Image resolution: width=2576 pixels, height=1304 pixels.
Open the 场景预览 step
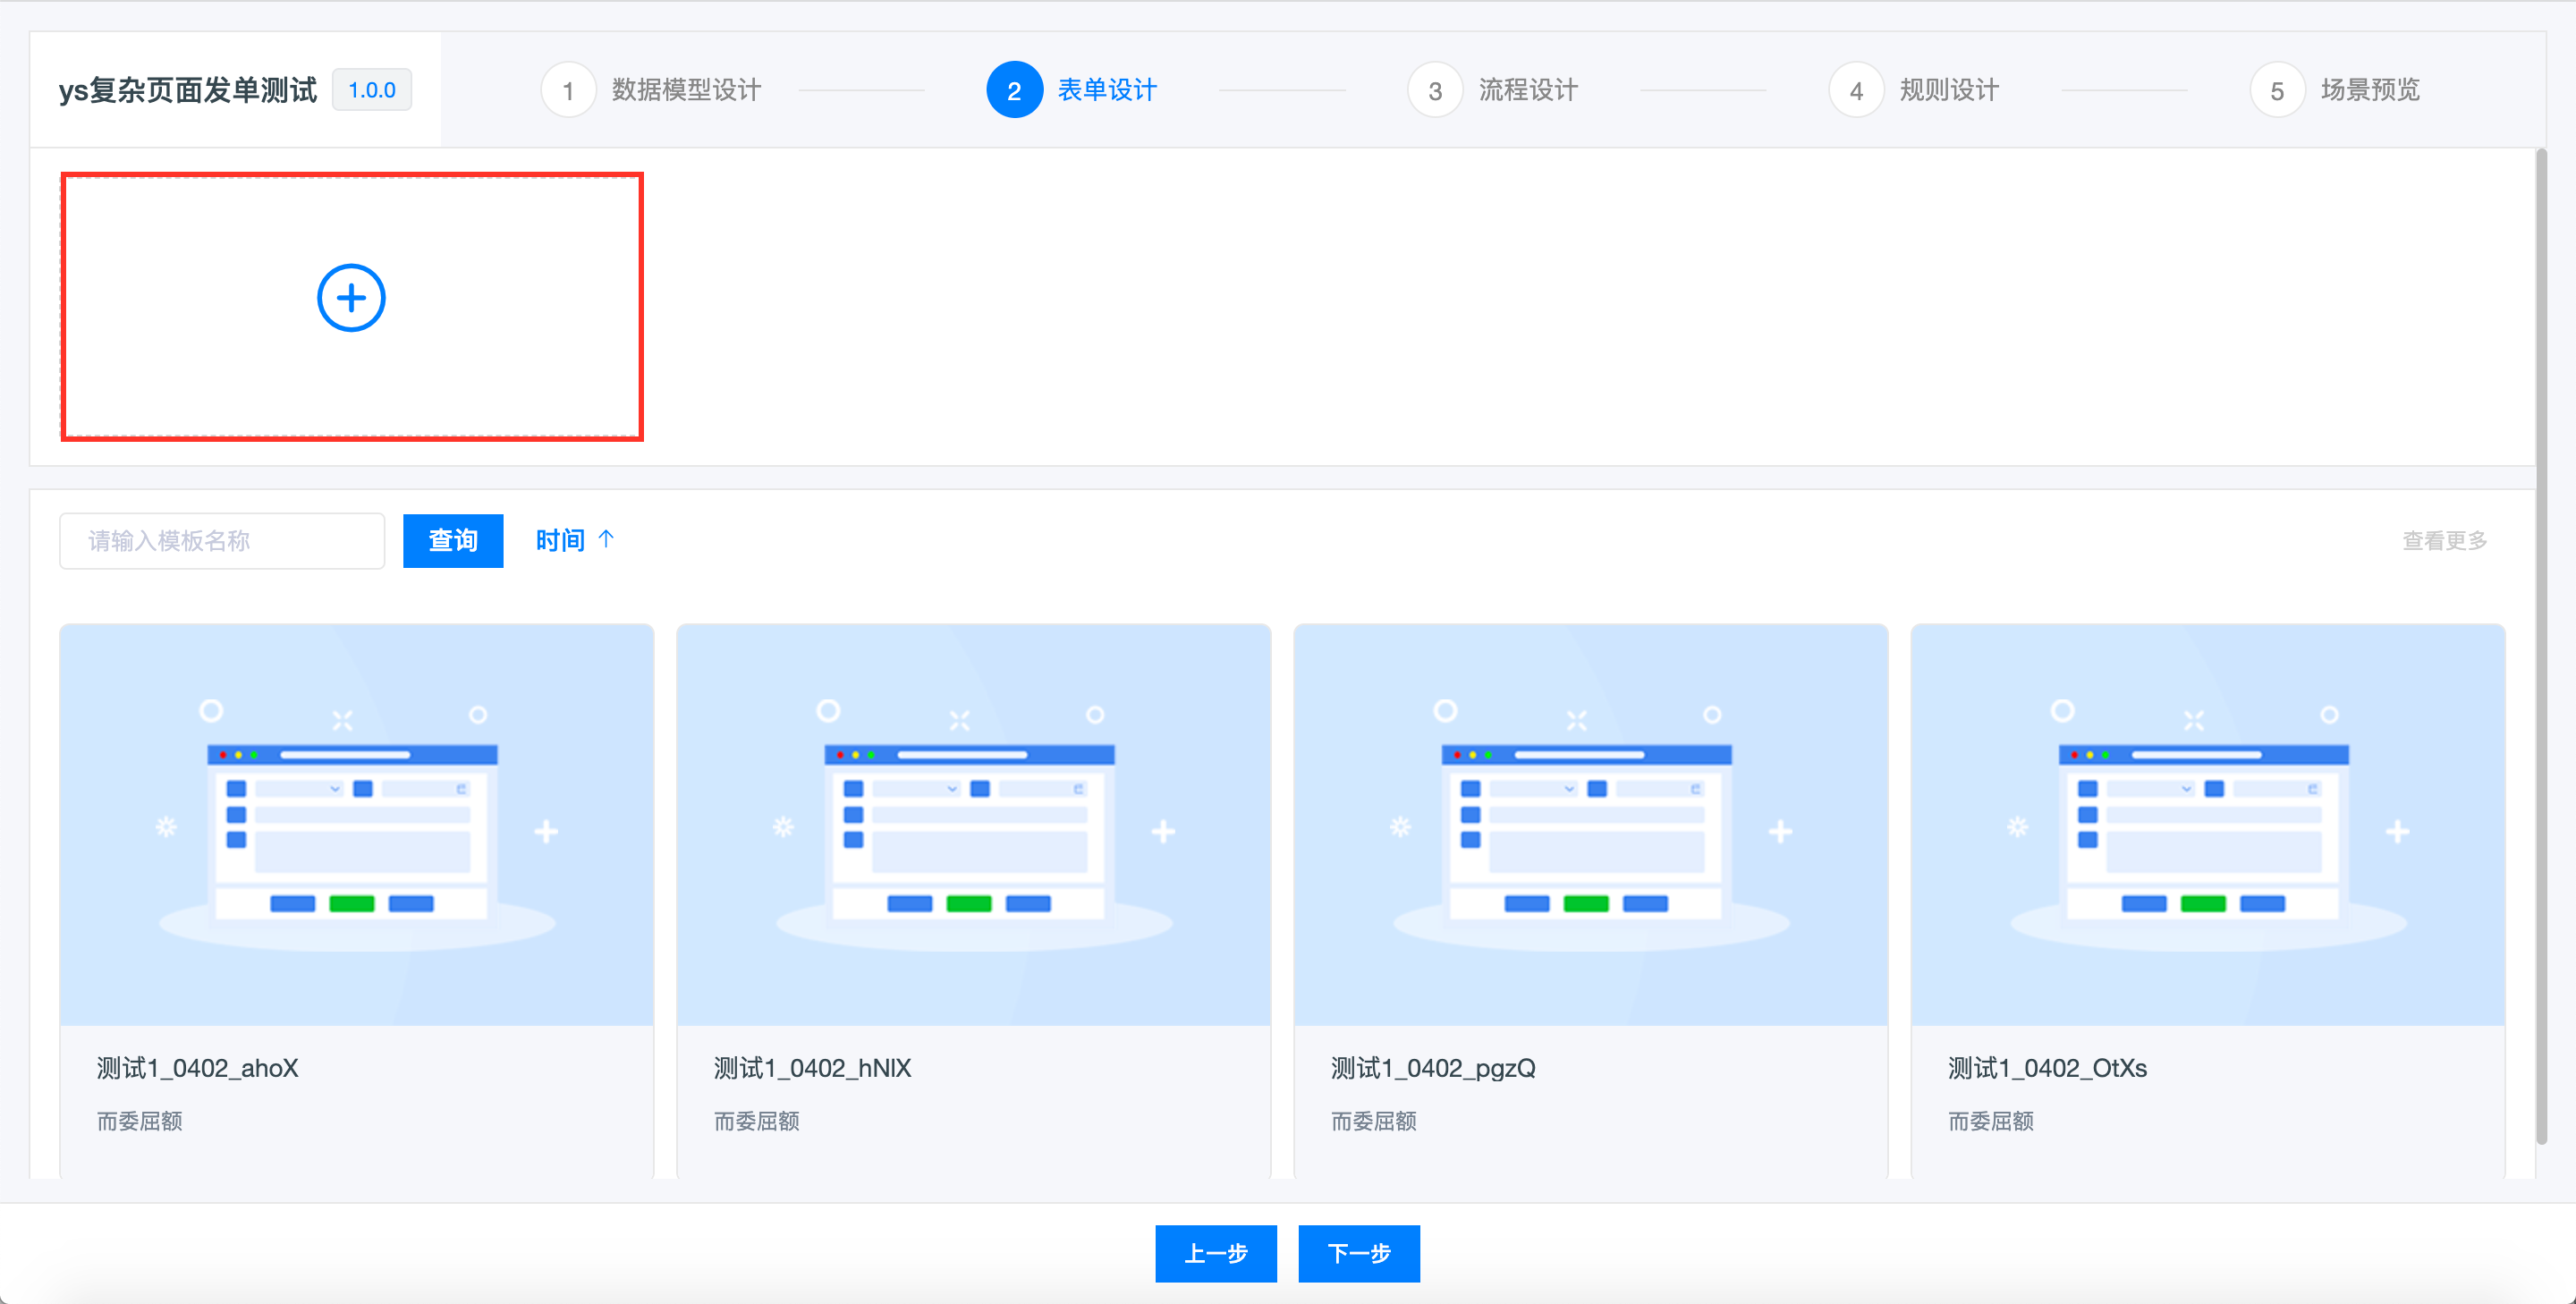click(x=2370, y=90)
